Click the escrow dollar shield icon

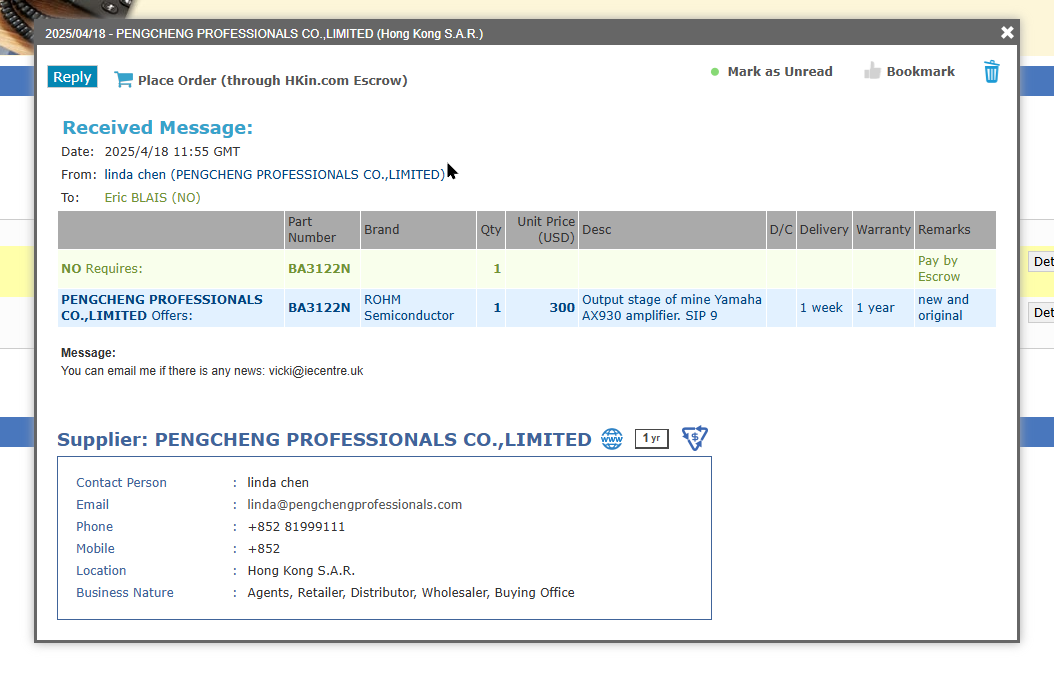(694, 438)
